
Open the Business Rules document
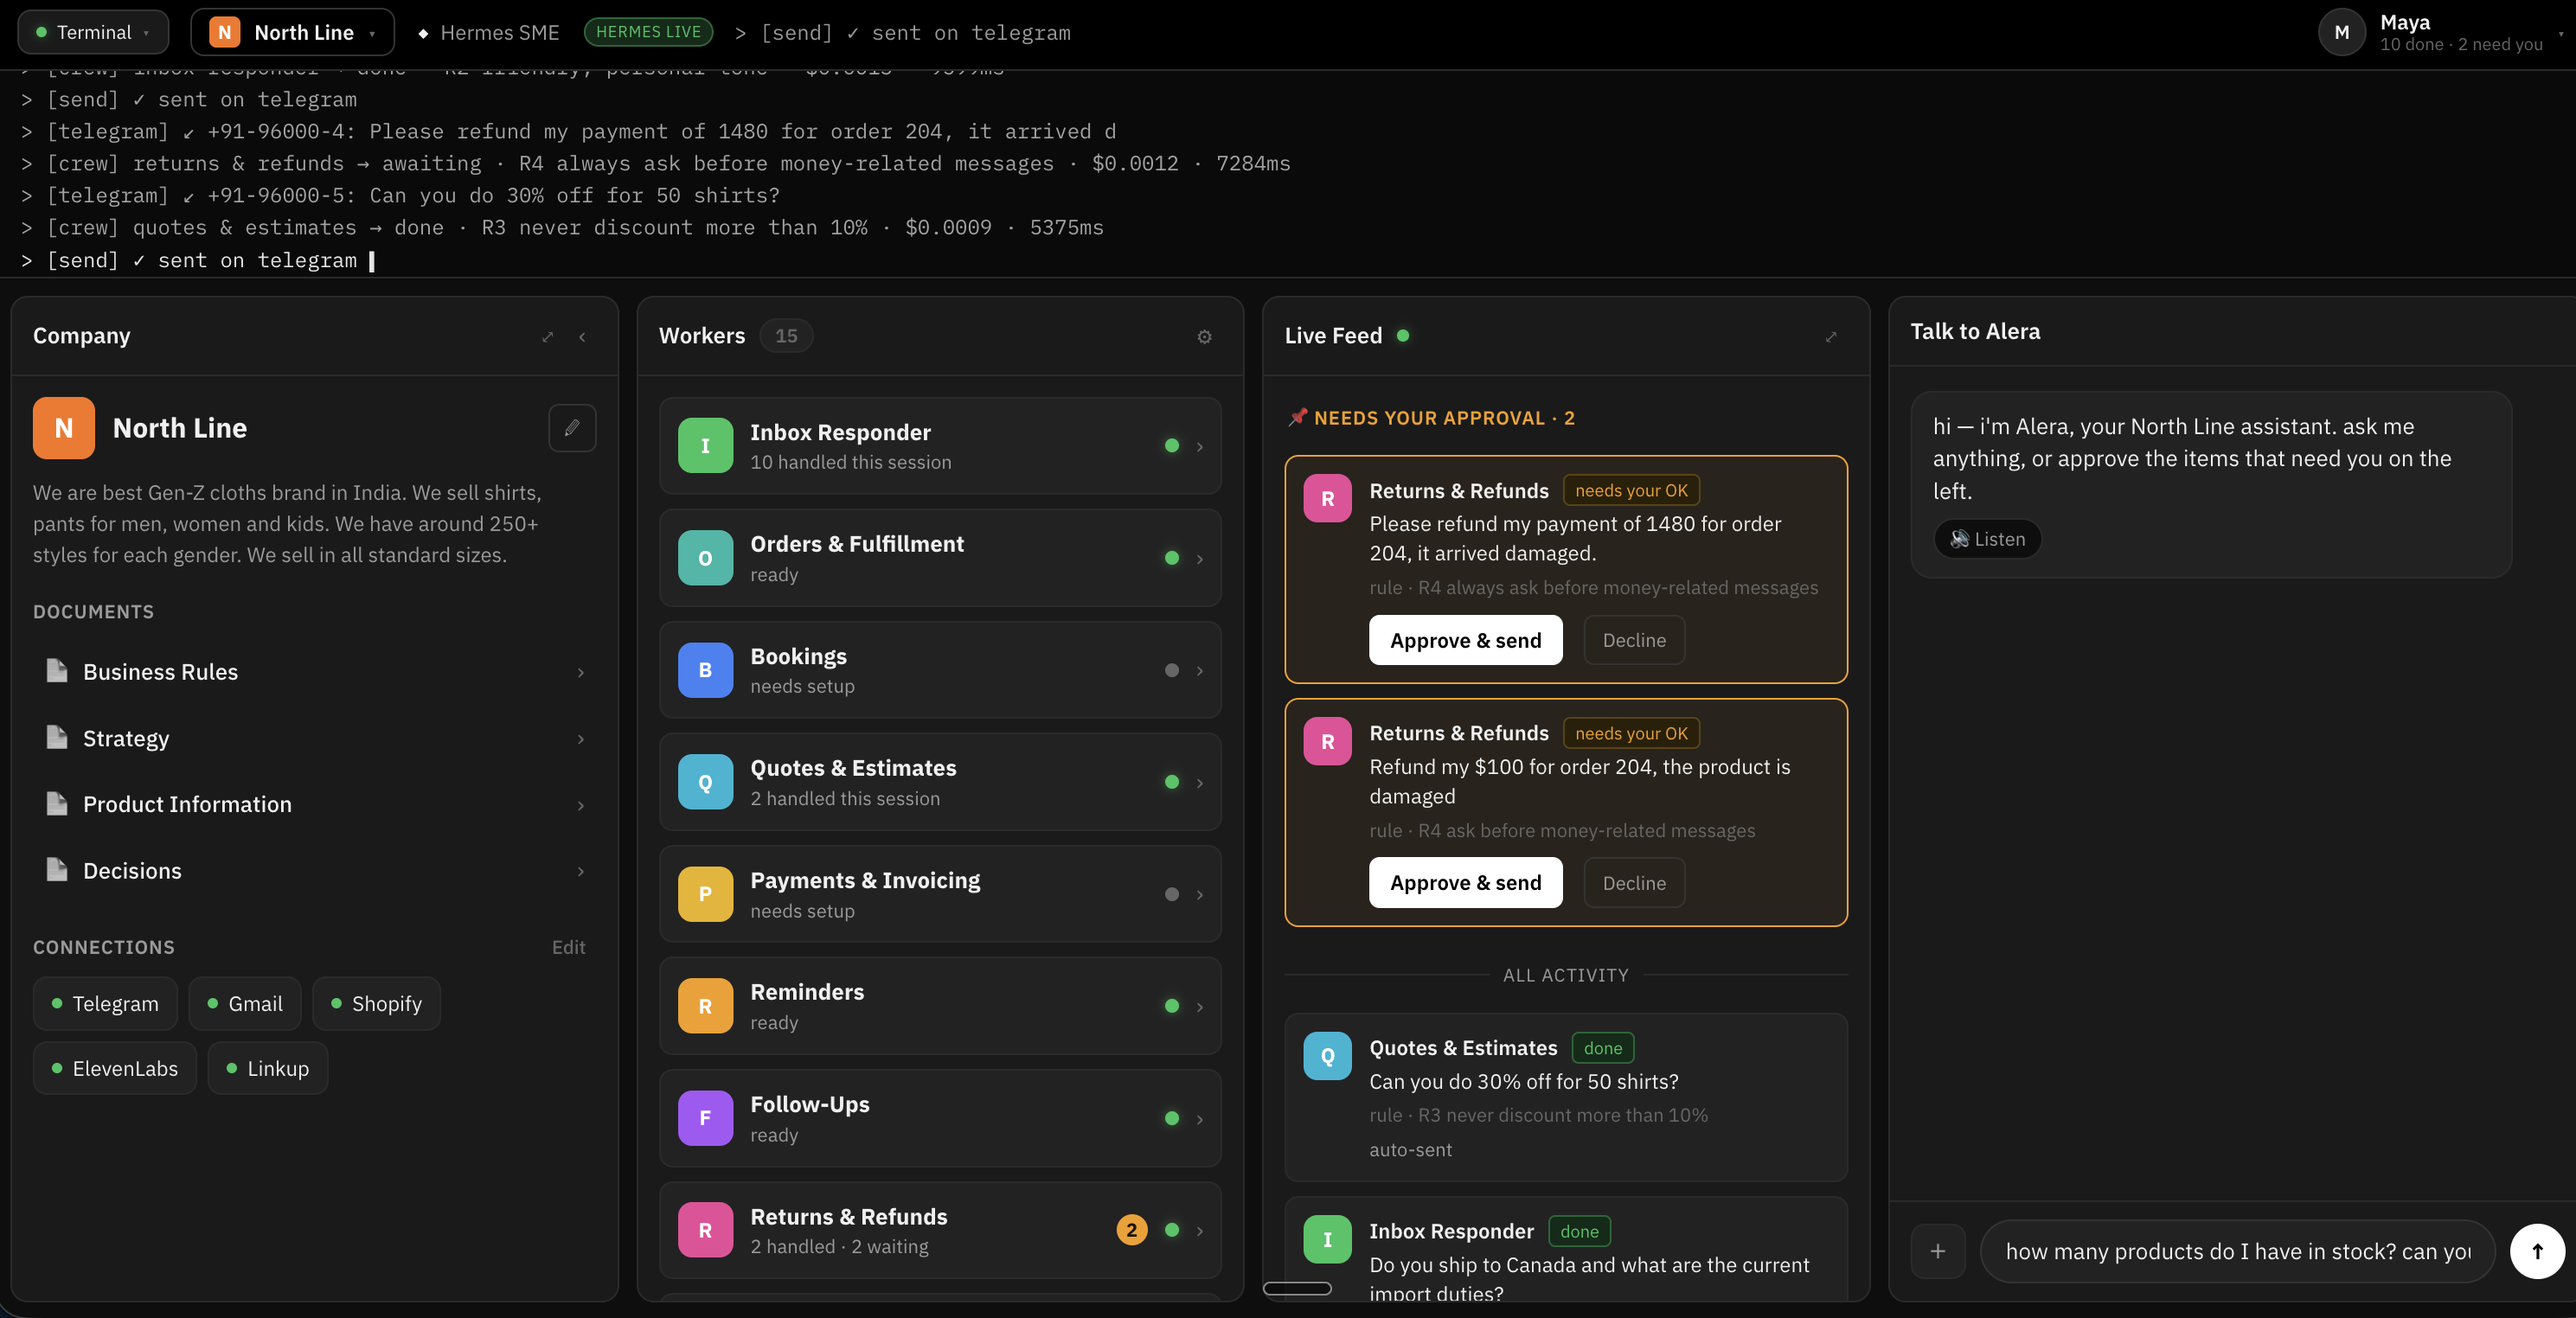[314, 672]
